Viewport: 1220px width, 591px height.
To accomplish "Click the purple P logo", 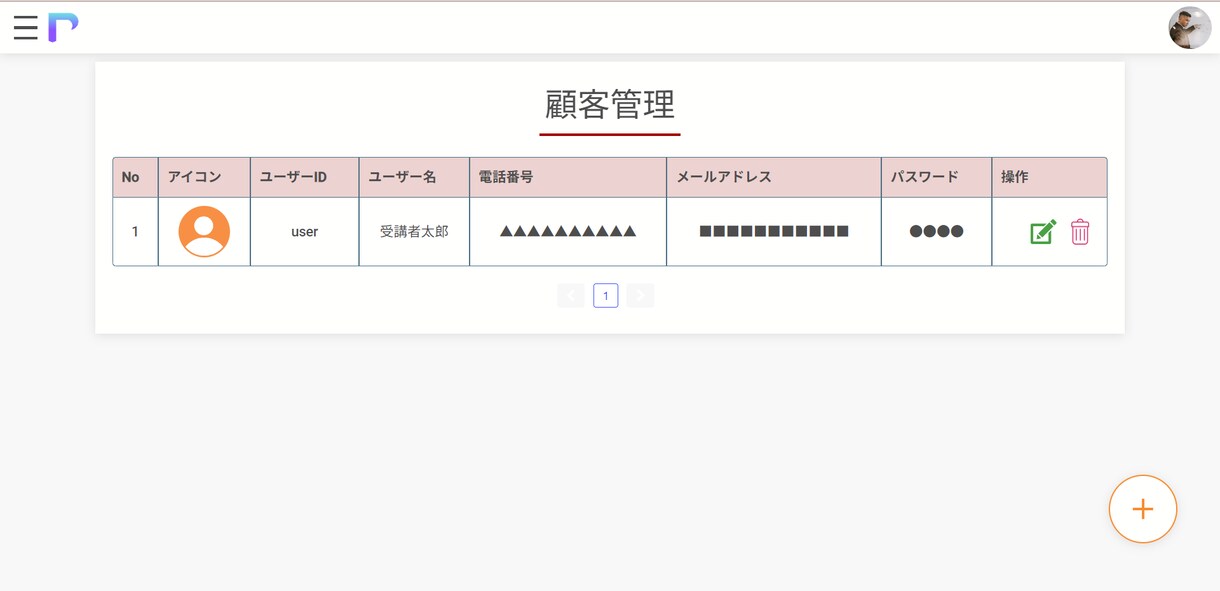I will 63,28.
